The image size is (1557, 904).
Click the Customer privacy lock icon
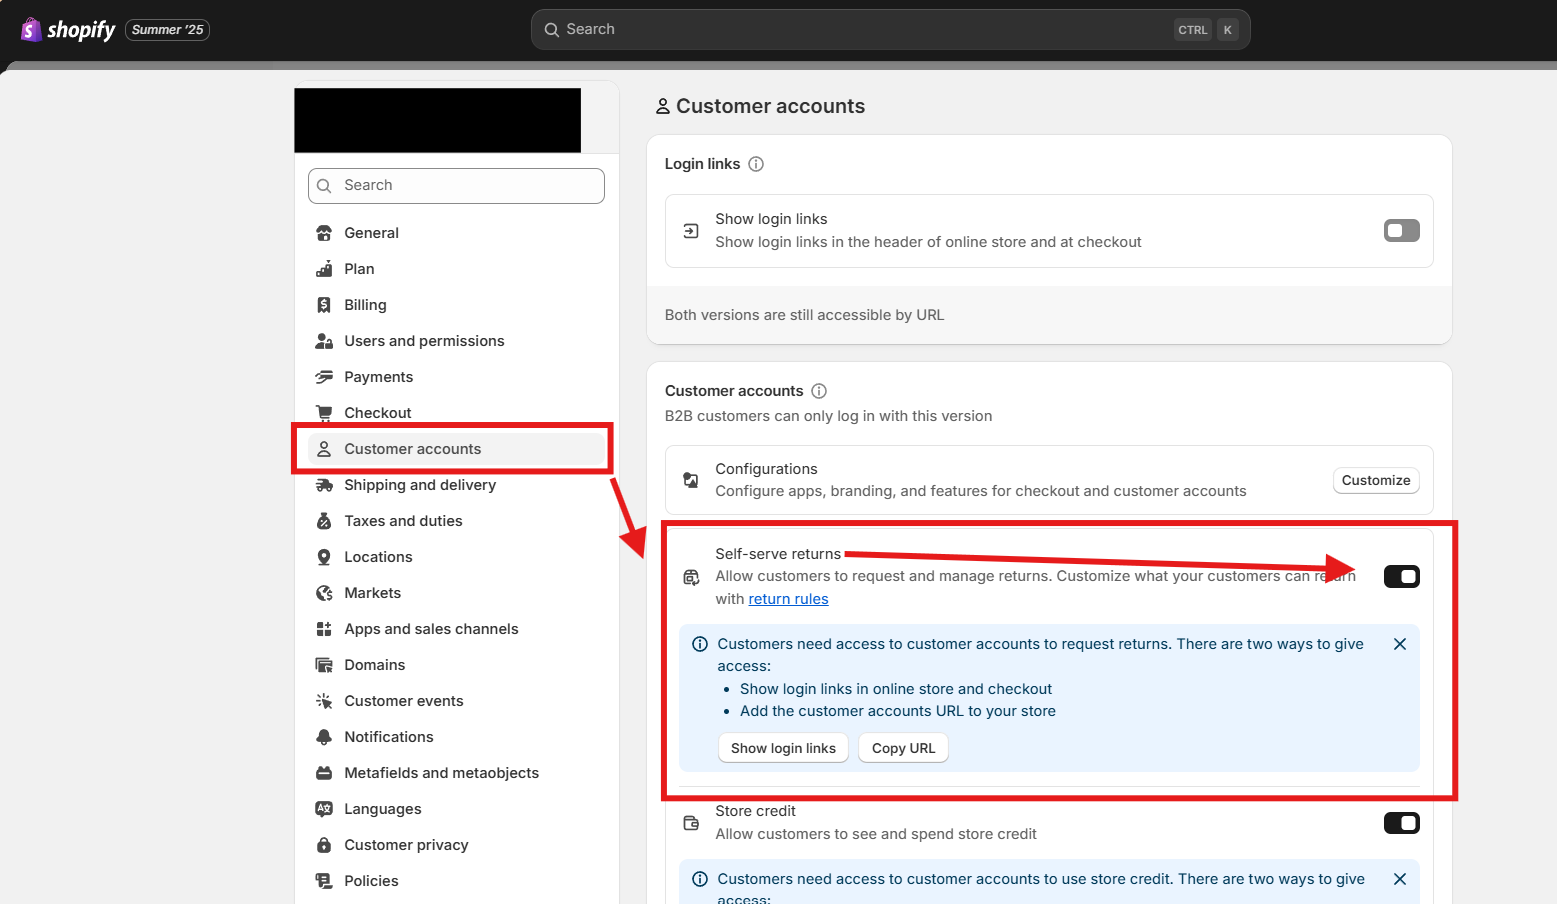324,845
